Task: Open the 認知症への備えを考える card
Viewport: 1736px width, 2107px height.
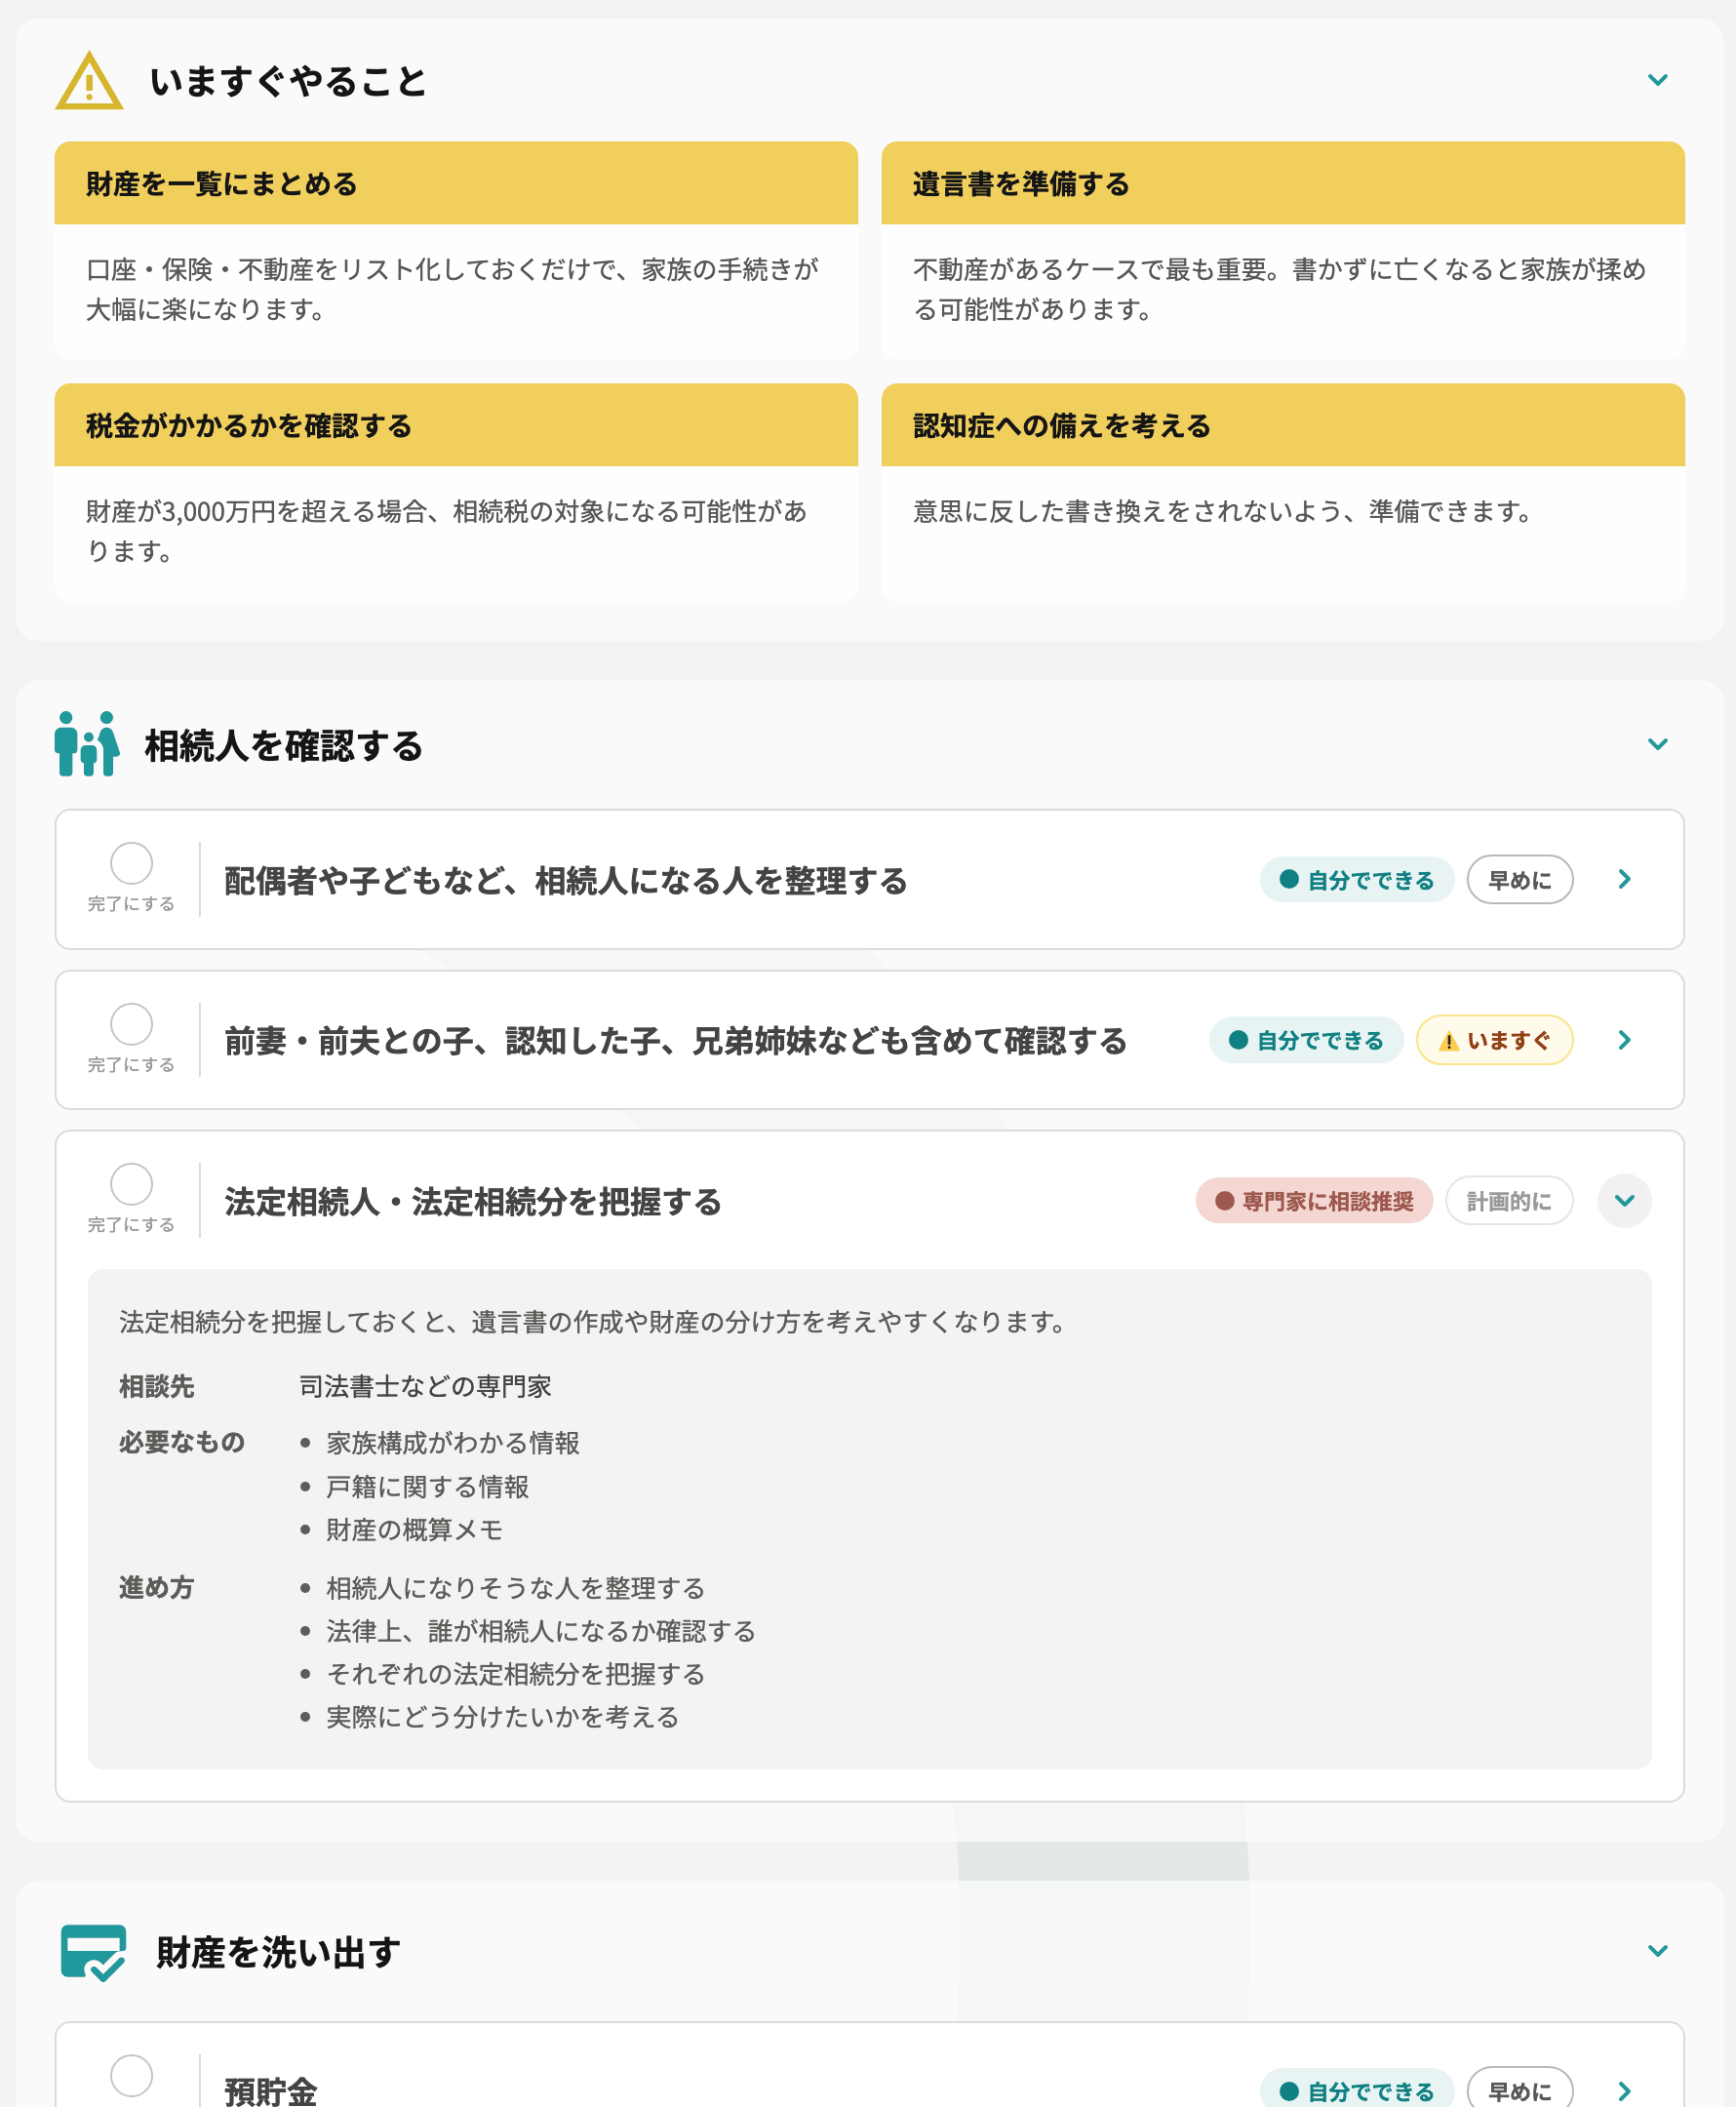Action: pos(1283,492)
